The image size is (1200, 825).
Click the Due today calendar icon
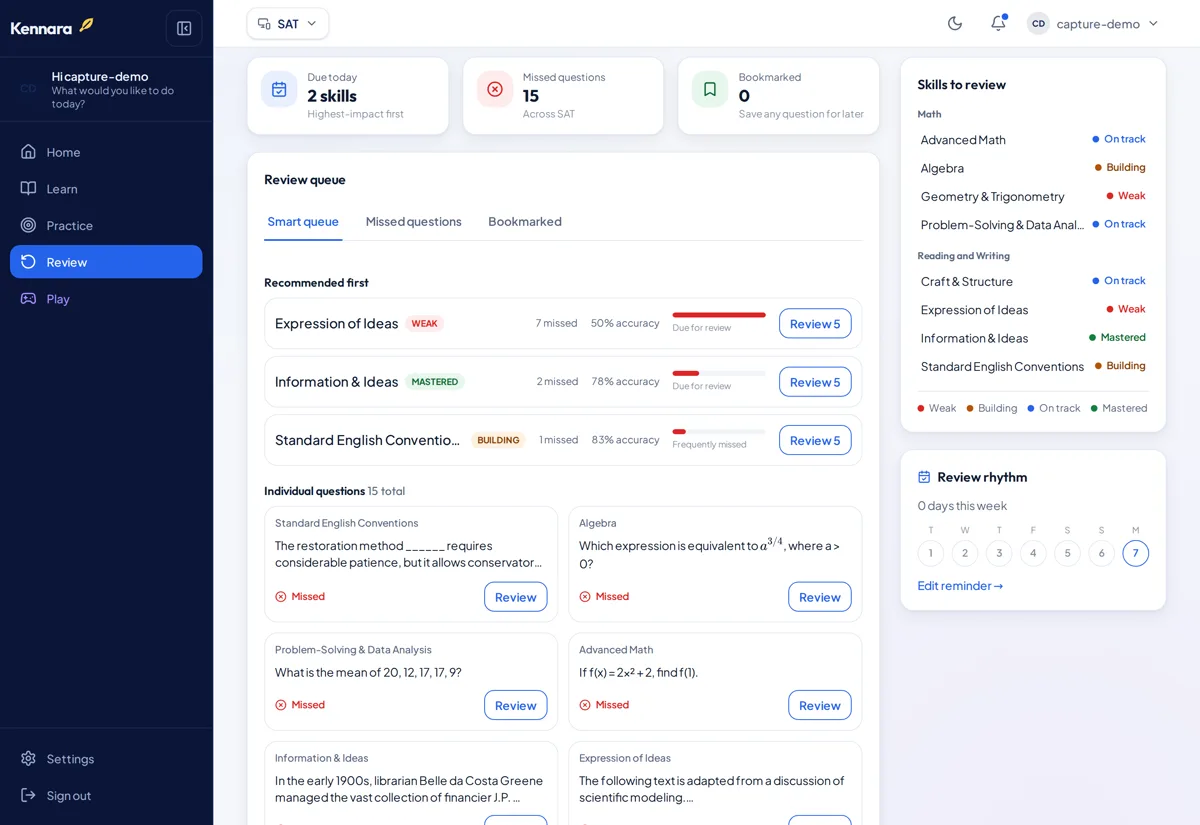coord(279,89)
